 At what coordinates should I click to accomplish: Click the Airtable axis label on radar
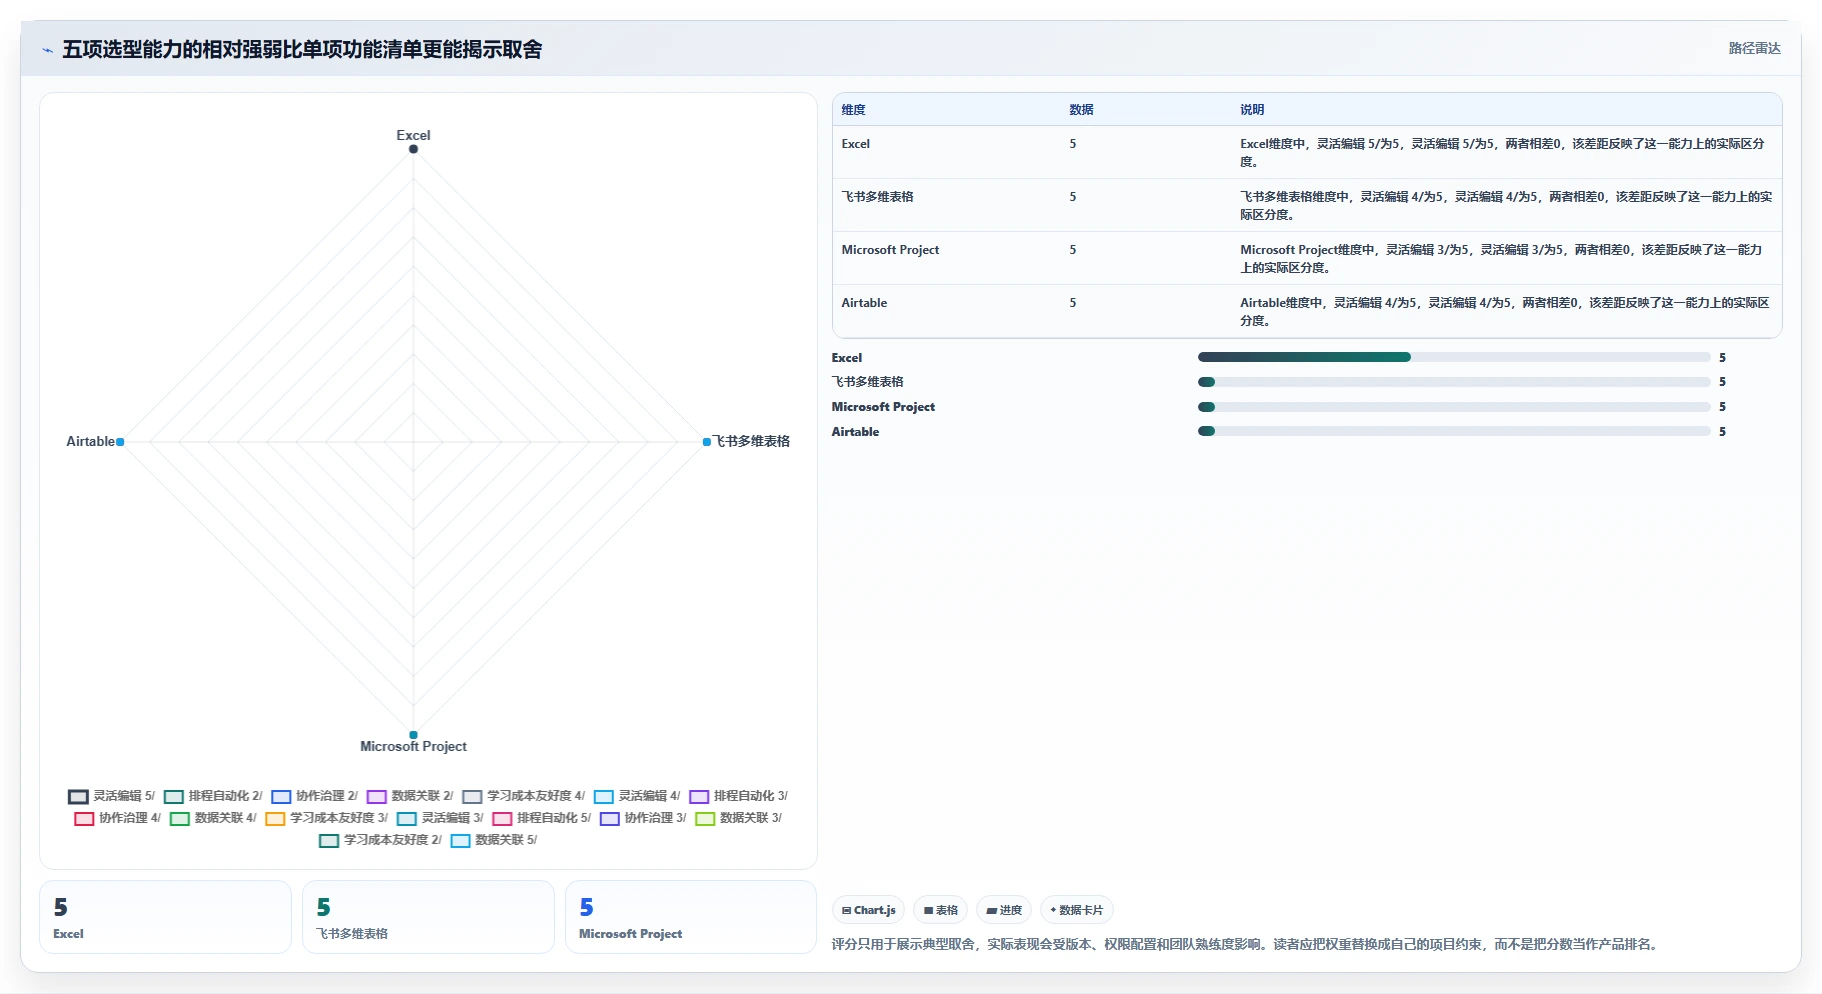[x=90, y=441]
